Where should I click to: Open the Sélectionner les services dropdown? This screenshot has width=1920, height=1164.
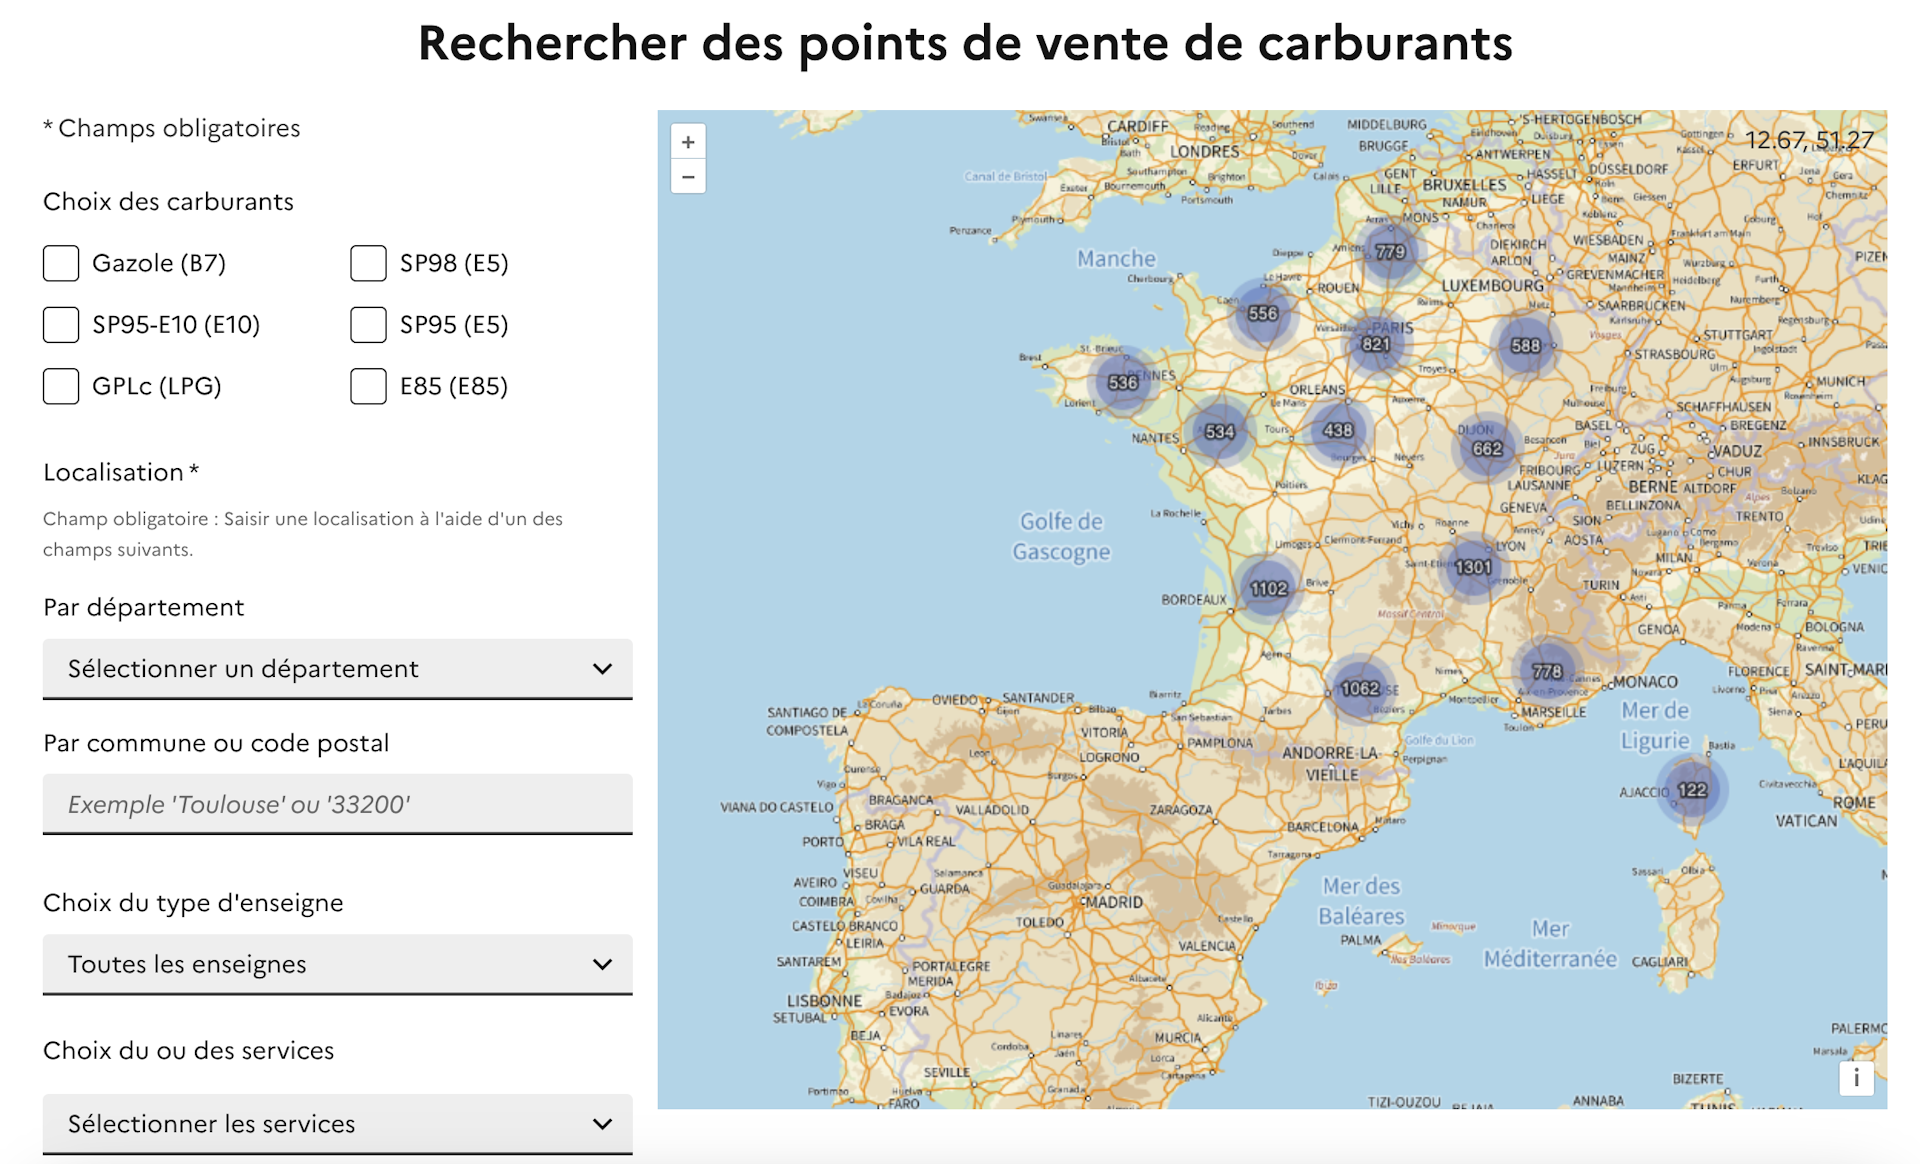(x=337, y=1124)
